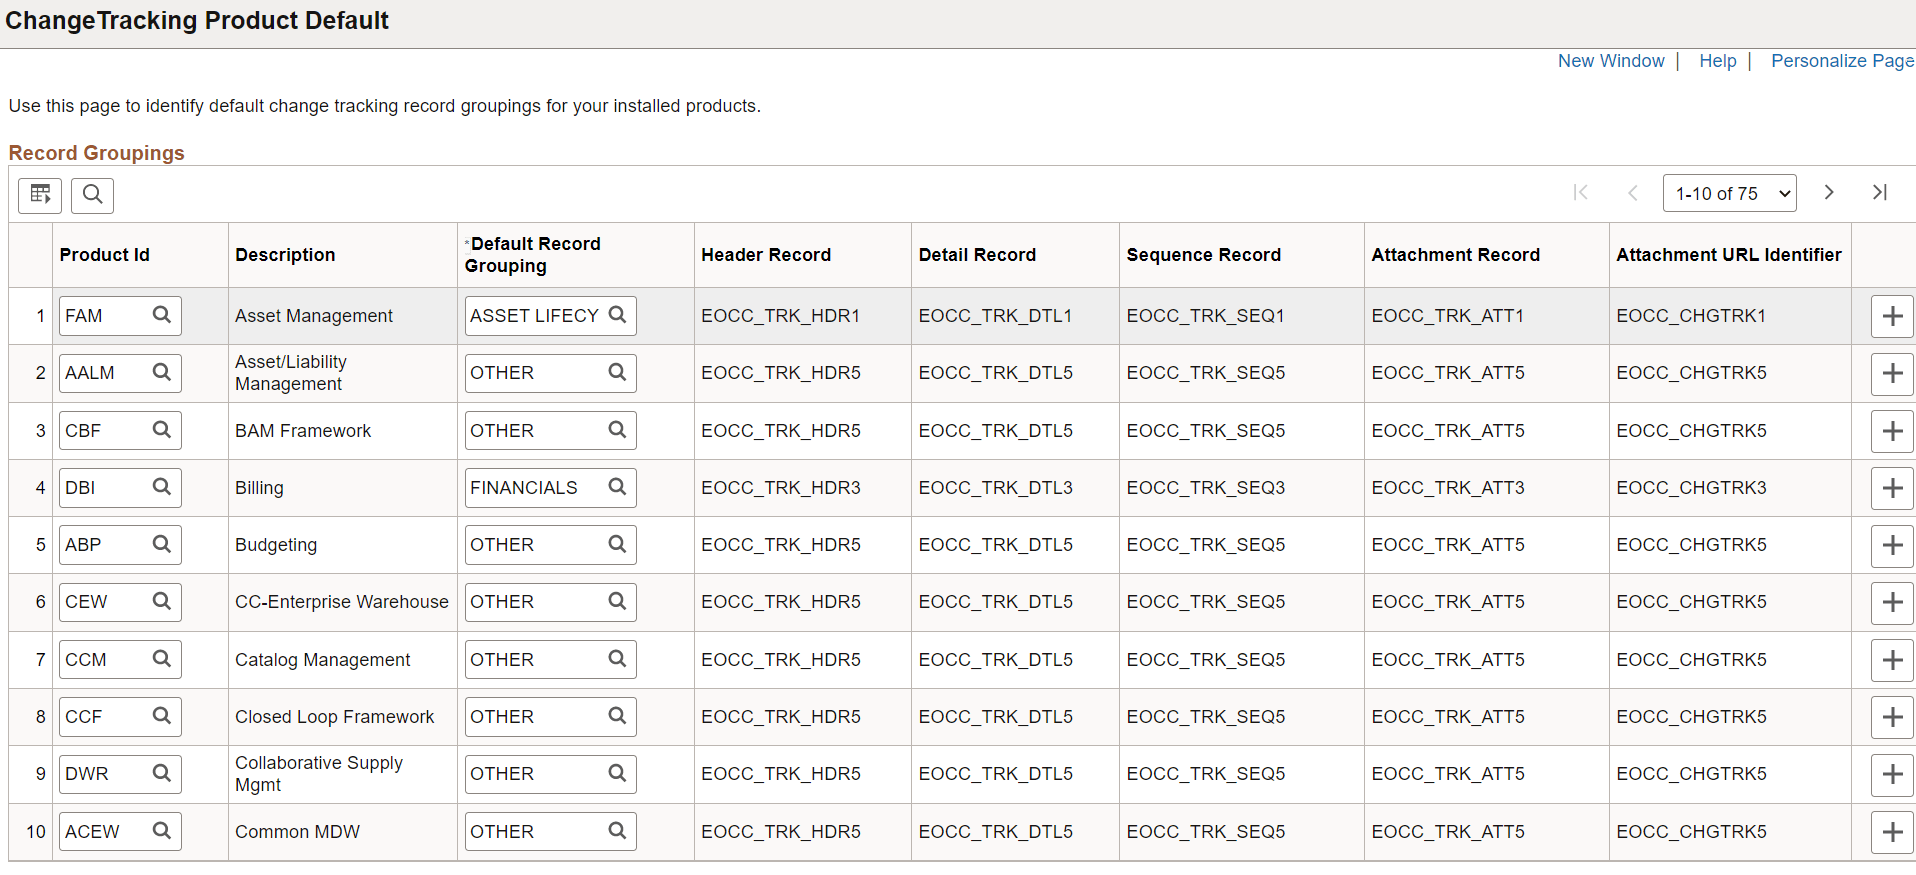Viewport: 1916px width, 875px height.
Task: Open Personalize Page link
Action: click(x=1842, y=61)
